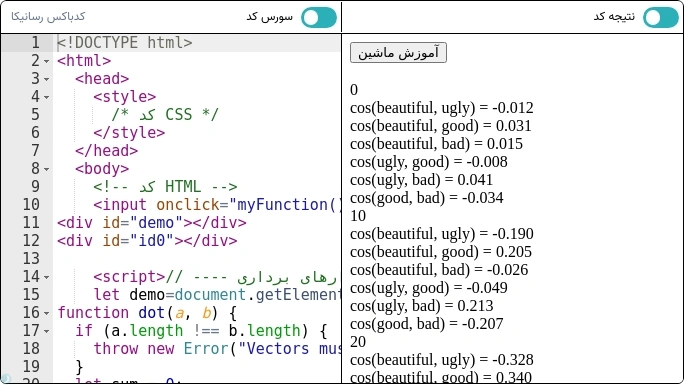Viewport: 684px width, 385px height.
Task: Collapse the dot function fold on line 16
Action: tap(47, 313)
